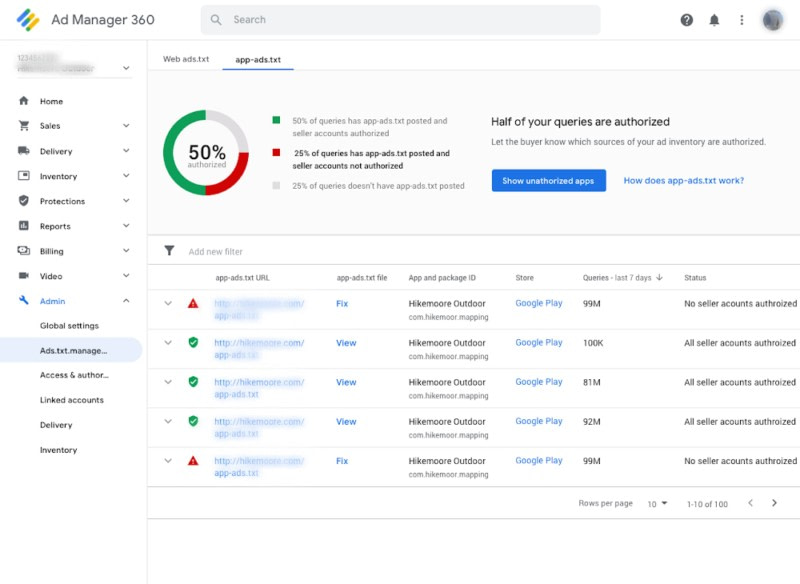The image size is (800, 584).
Task: Open the Home icon in the sidebar
Action: point(23,101)
